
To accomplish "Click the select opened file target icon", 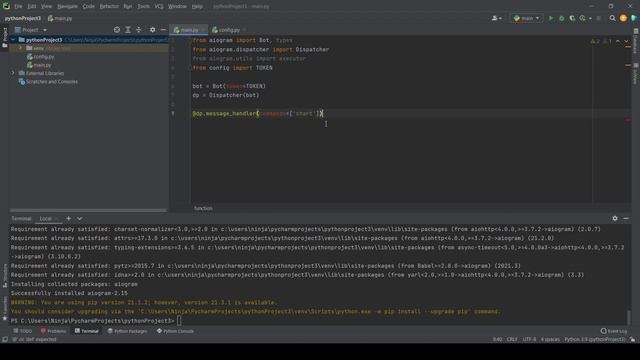I will (x=117, y=30).
